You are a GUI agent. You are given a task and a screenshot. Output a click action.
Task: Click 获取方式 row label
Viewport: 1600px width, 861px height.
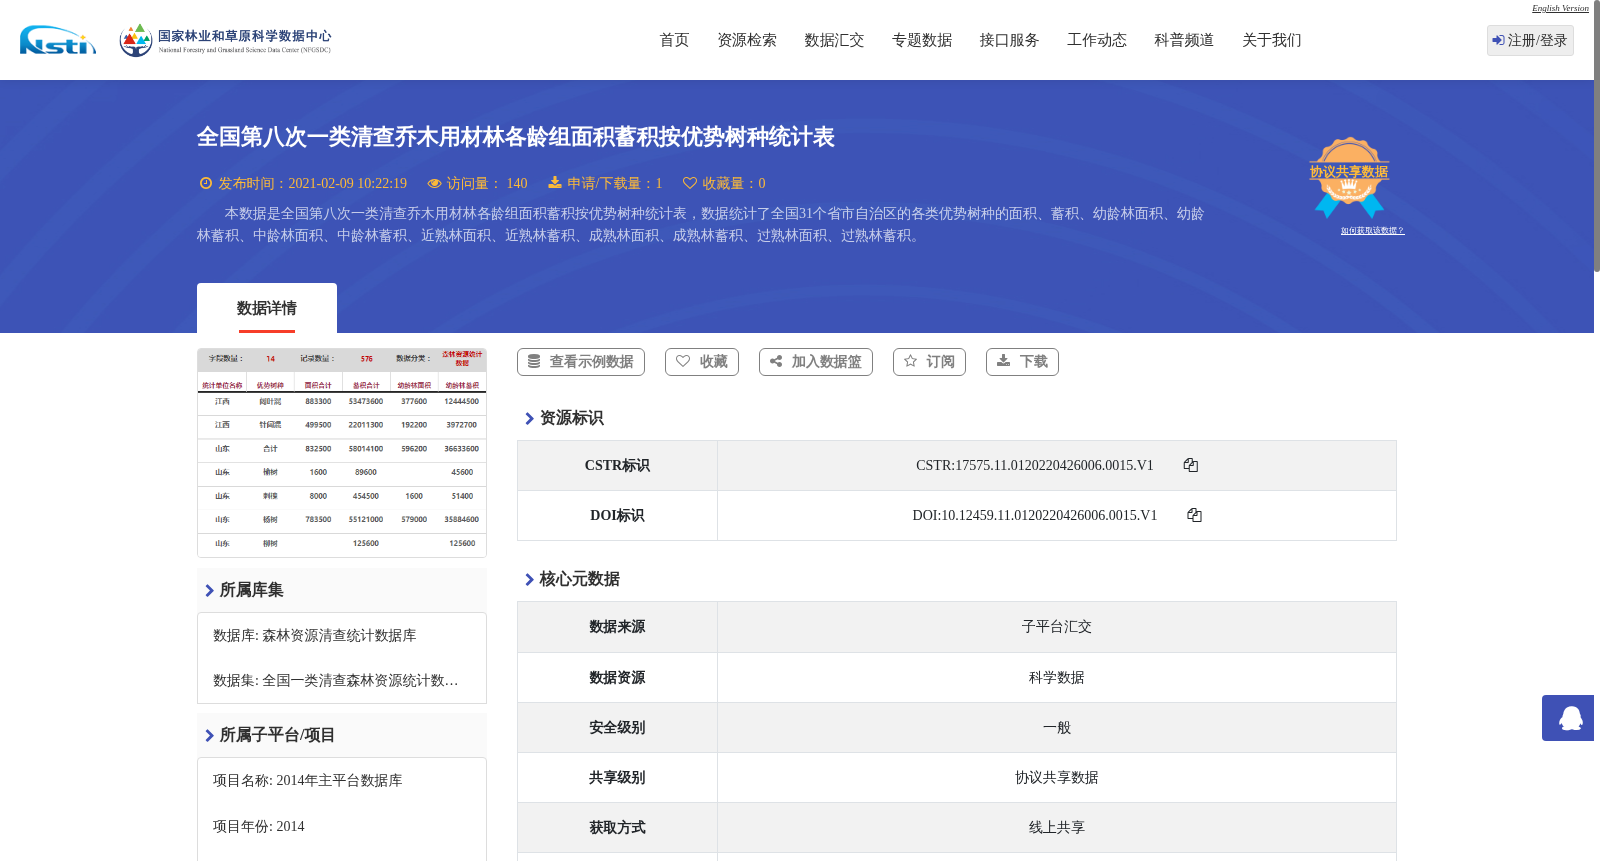point(617,828)
